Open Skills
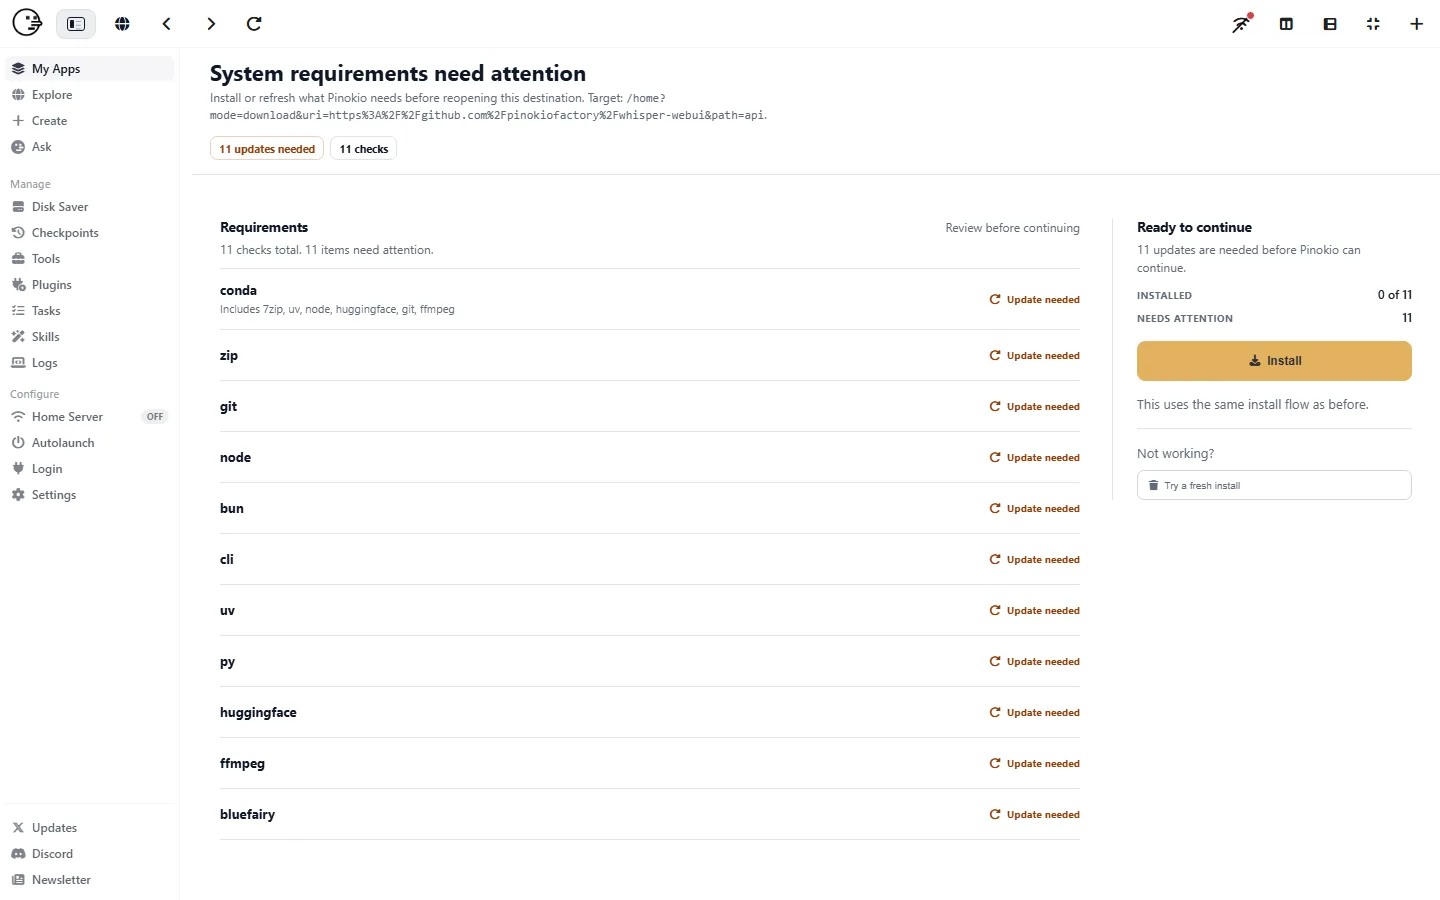This screenshot has width=1440, height=900. pos(89,337)
